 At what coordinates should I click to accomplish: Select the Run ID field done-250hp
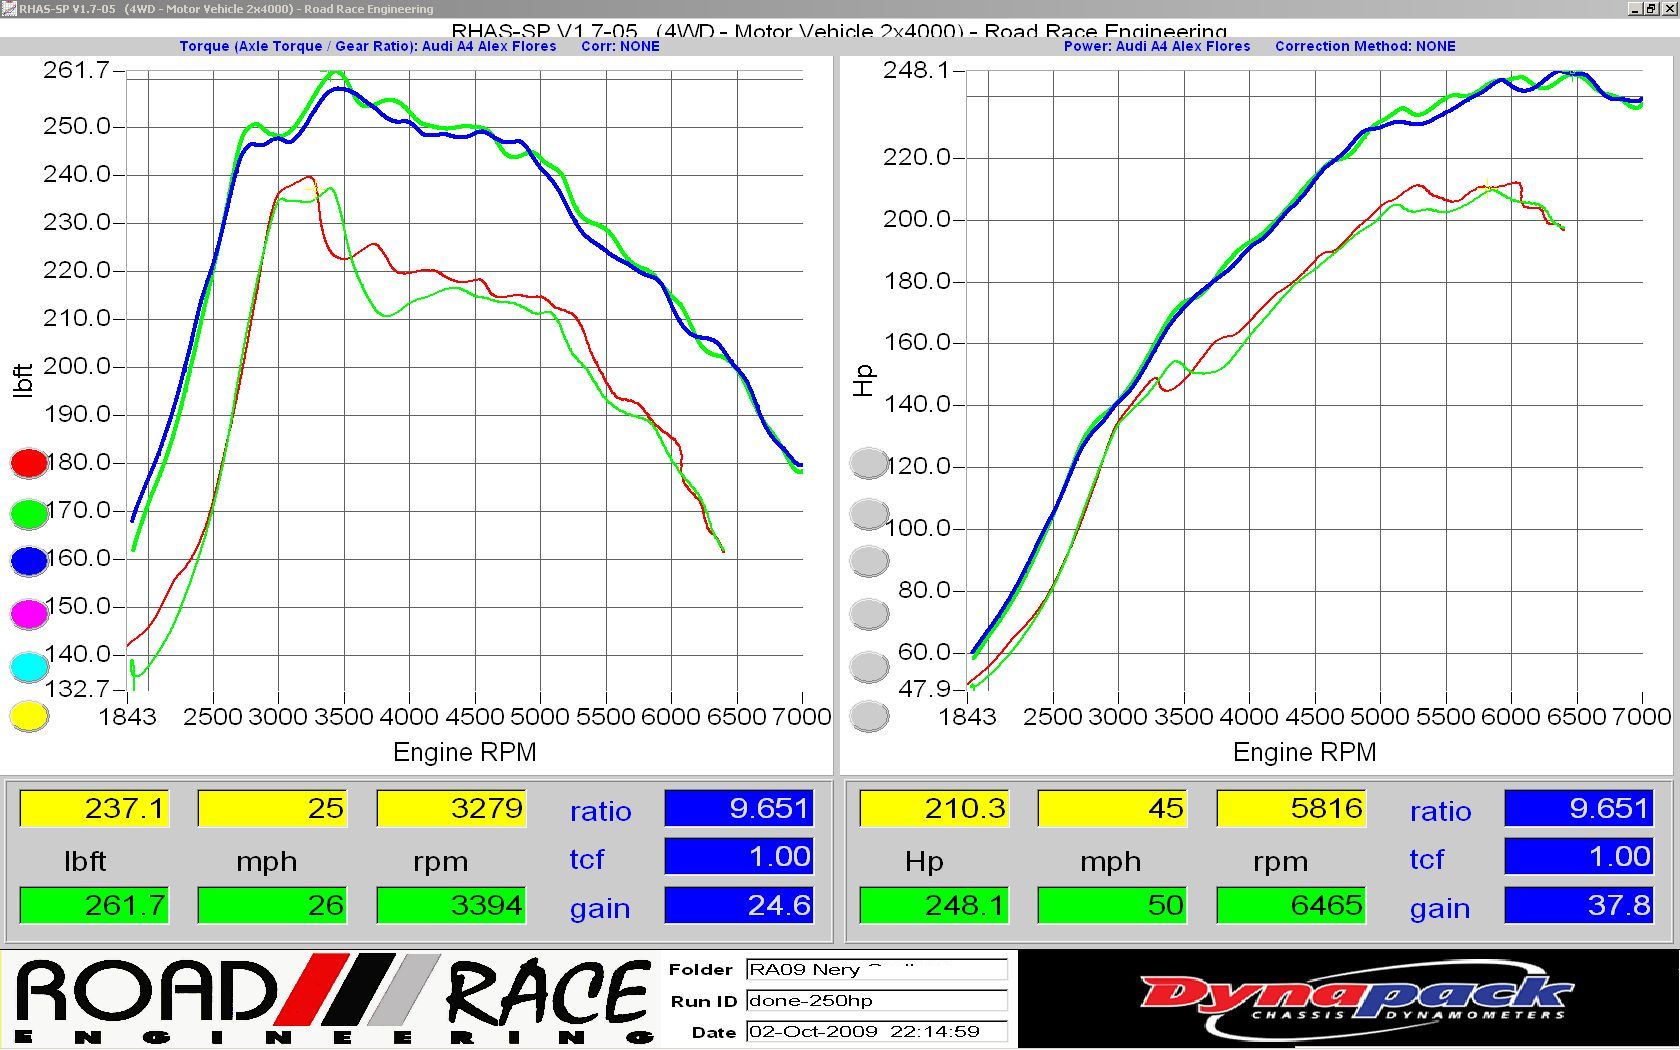point(876,1001)
